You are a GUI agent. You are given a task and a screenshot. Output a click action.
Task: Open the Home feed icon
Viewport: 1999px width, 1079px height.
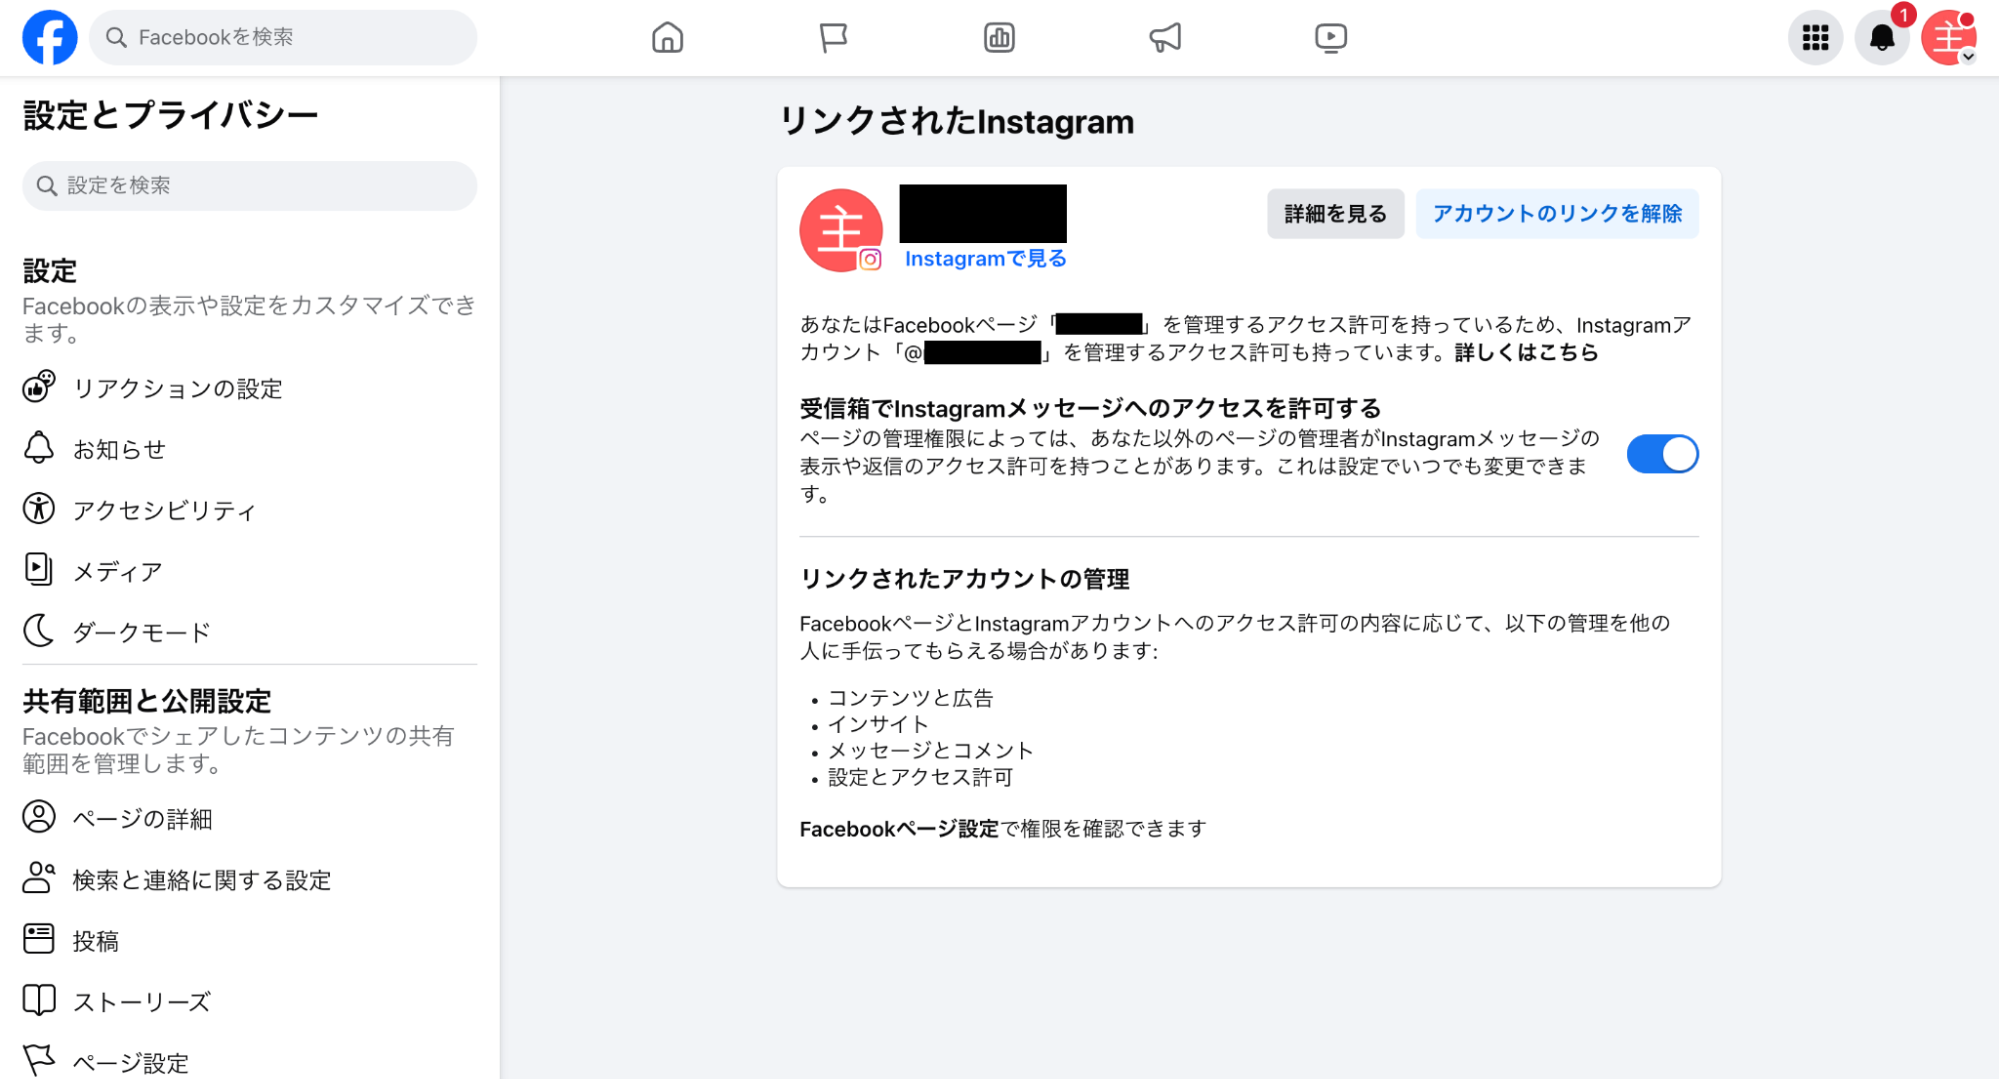(x=667, y=38)
